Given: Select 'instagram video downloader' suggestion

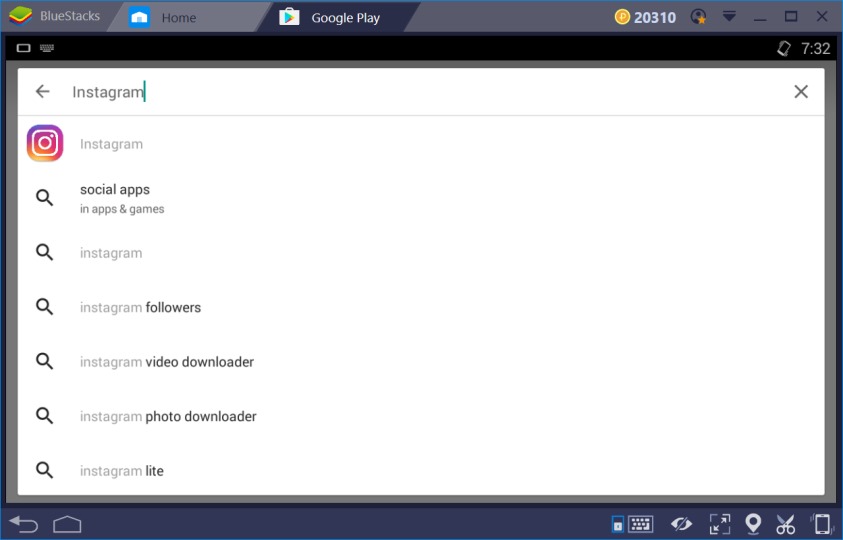Looking at the screenshot, I should (421, 361).
